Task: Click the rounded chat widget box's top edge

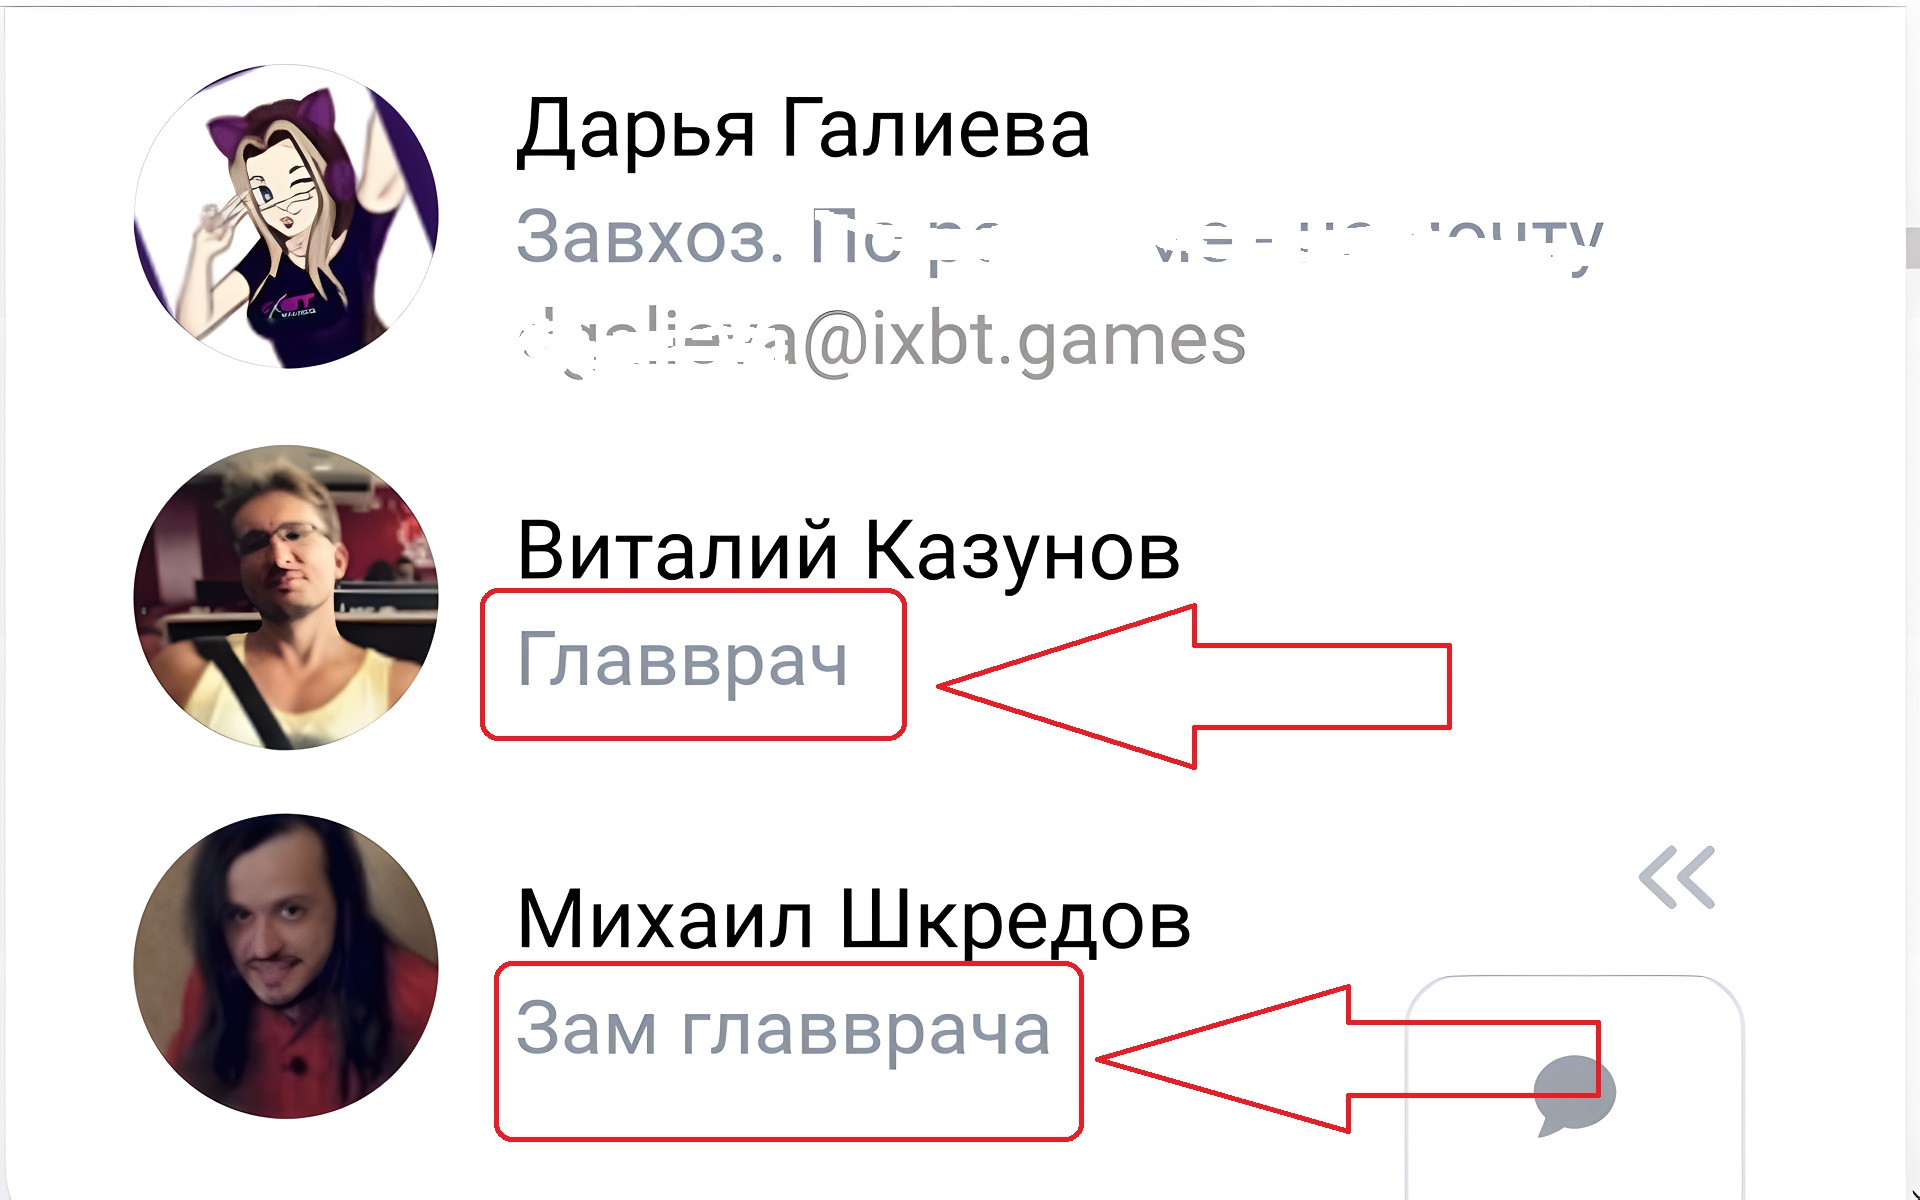Action: (1575, 977)
